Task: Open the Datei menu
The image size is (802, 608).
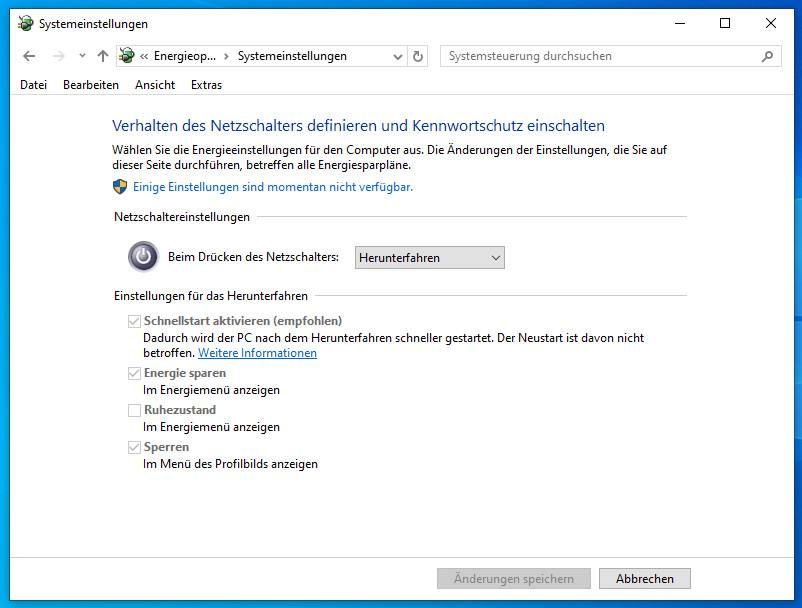Action: pos(33,85)
